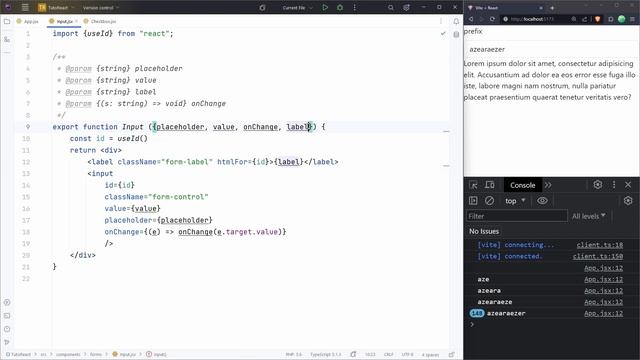640x360 pixels.
Task: Open the Terminal tool window icon
Action: [x=7, y=316]
